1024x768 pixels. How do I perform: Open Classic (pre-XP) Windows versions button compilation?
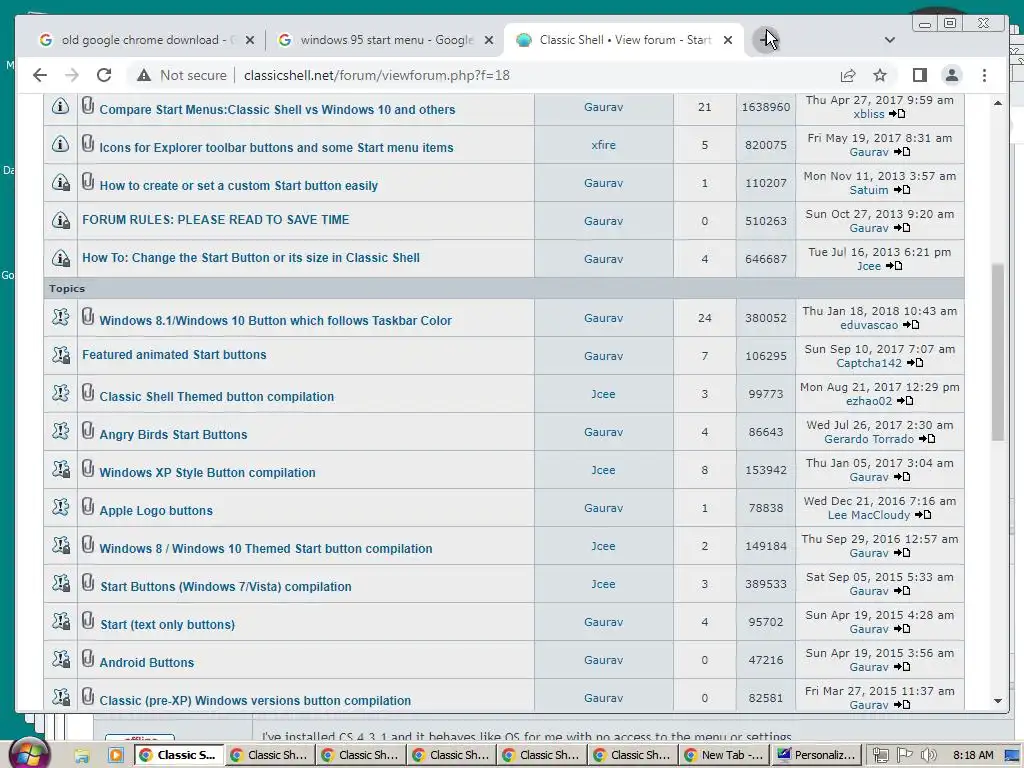click(x=255, y=700)
